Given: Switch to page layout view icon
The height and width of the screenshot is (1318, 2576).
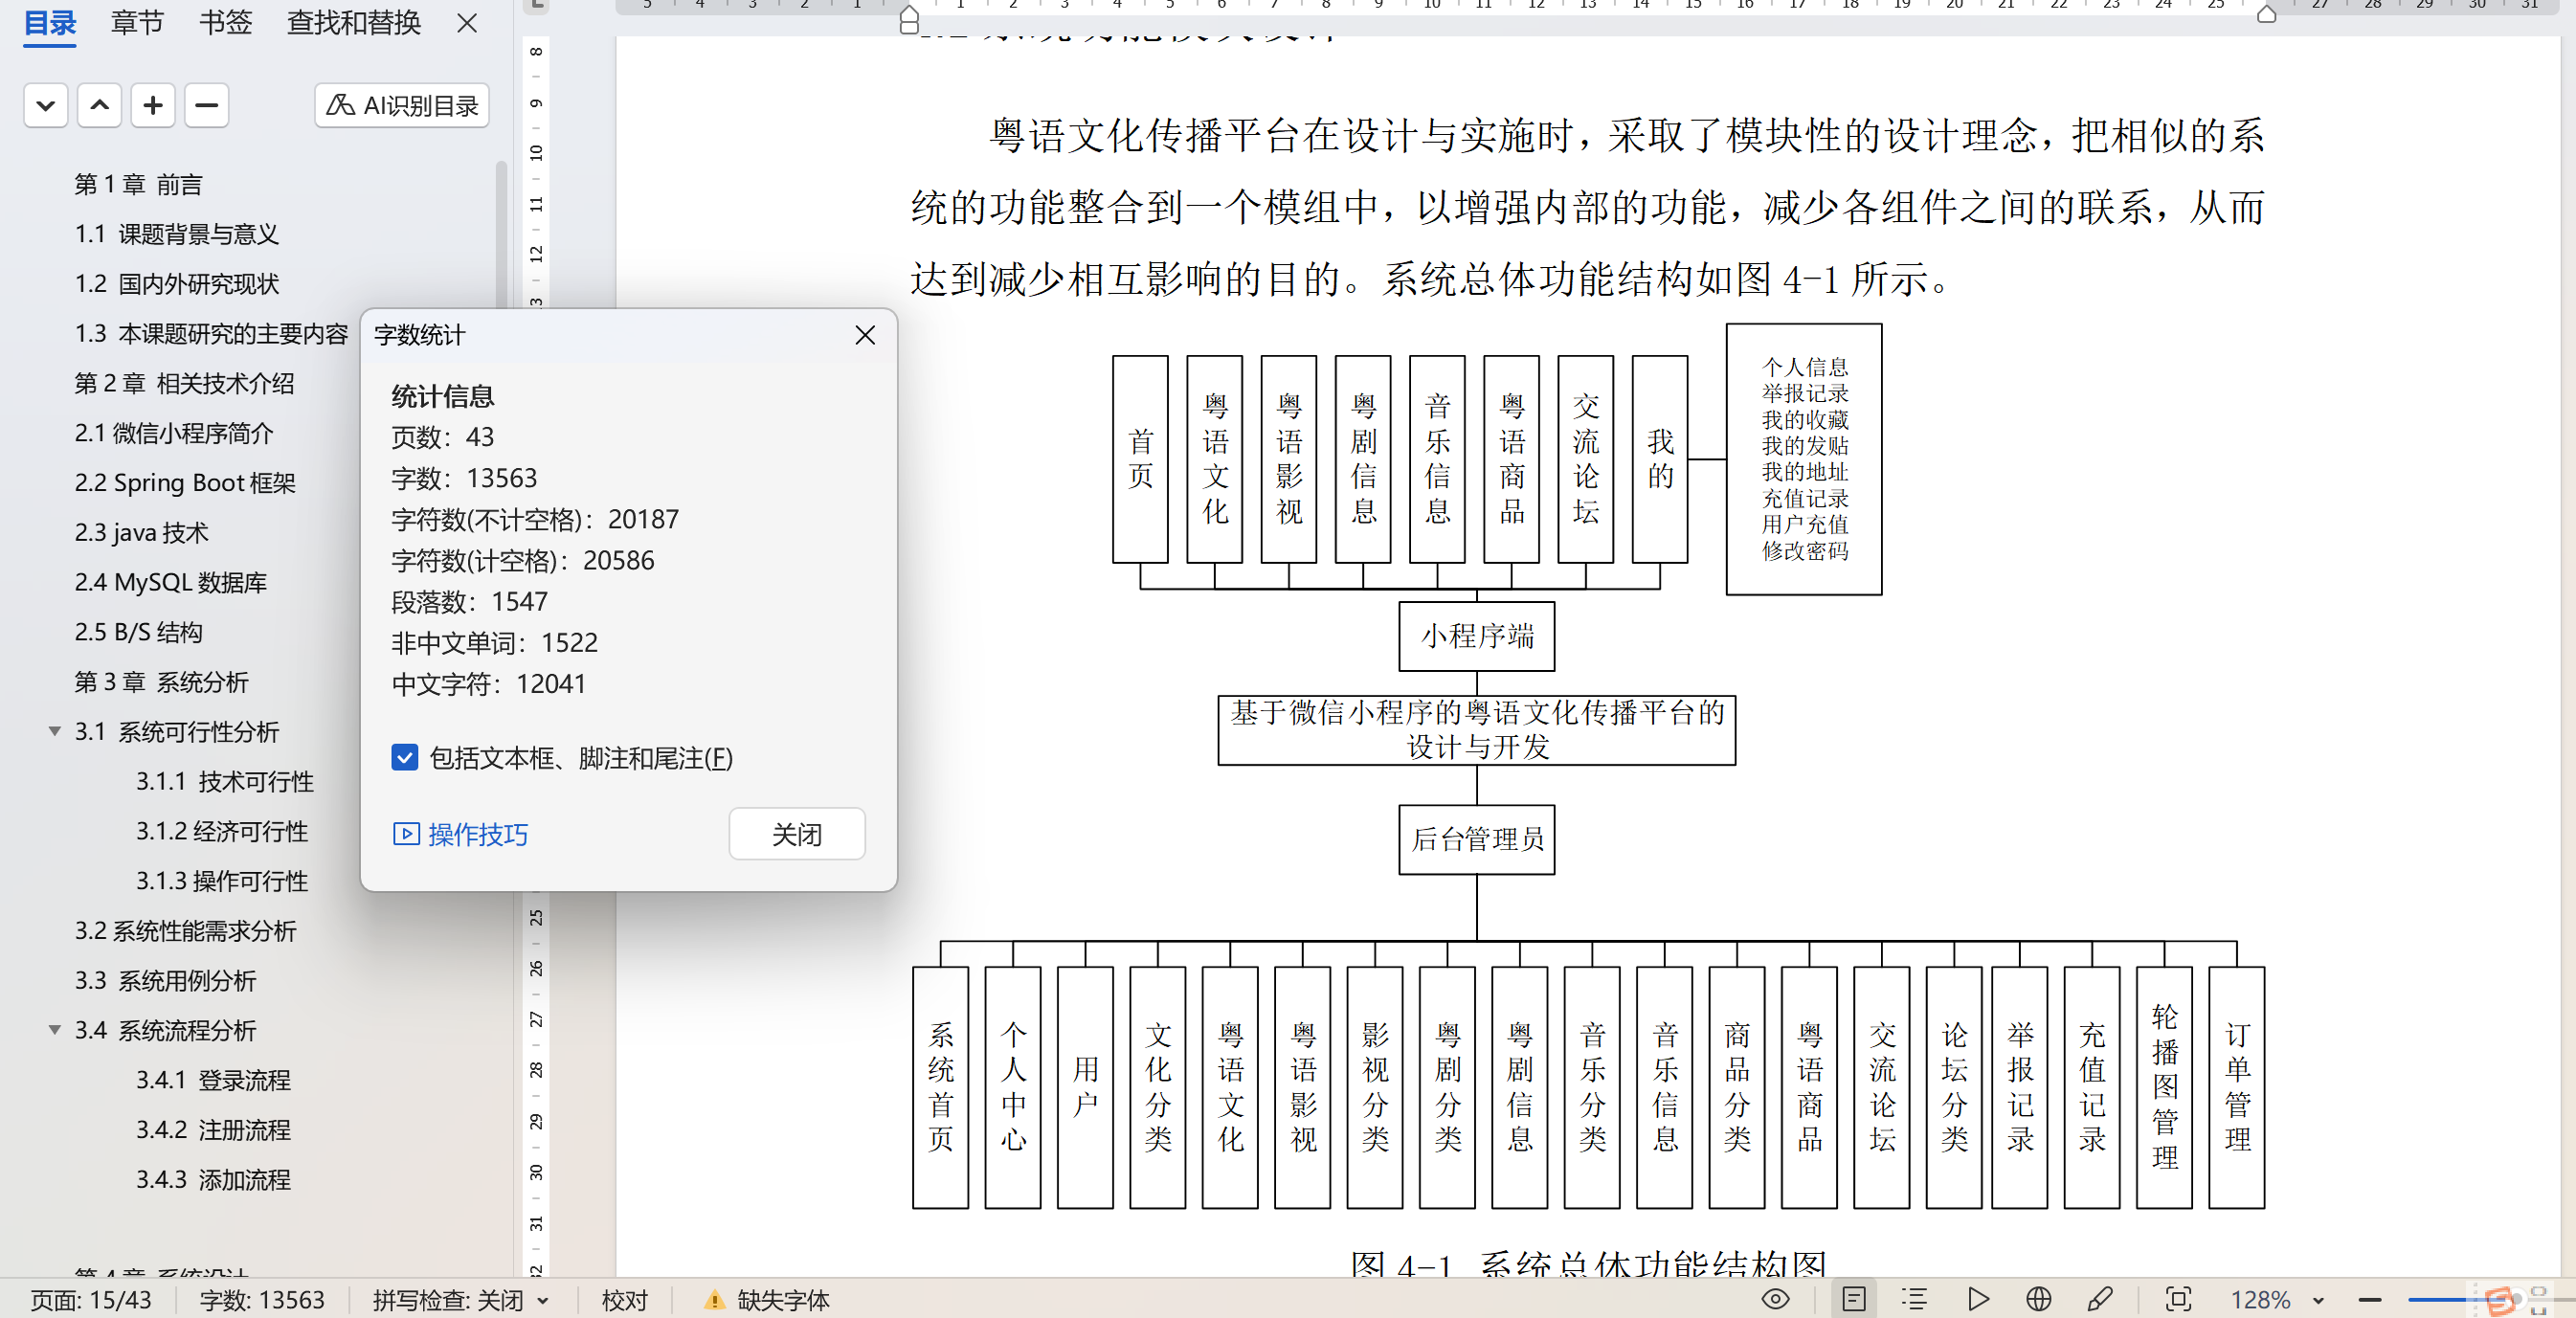Looking at the screenshot, I should click(x=1853, y=1299).
